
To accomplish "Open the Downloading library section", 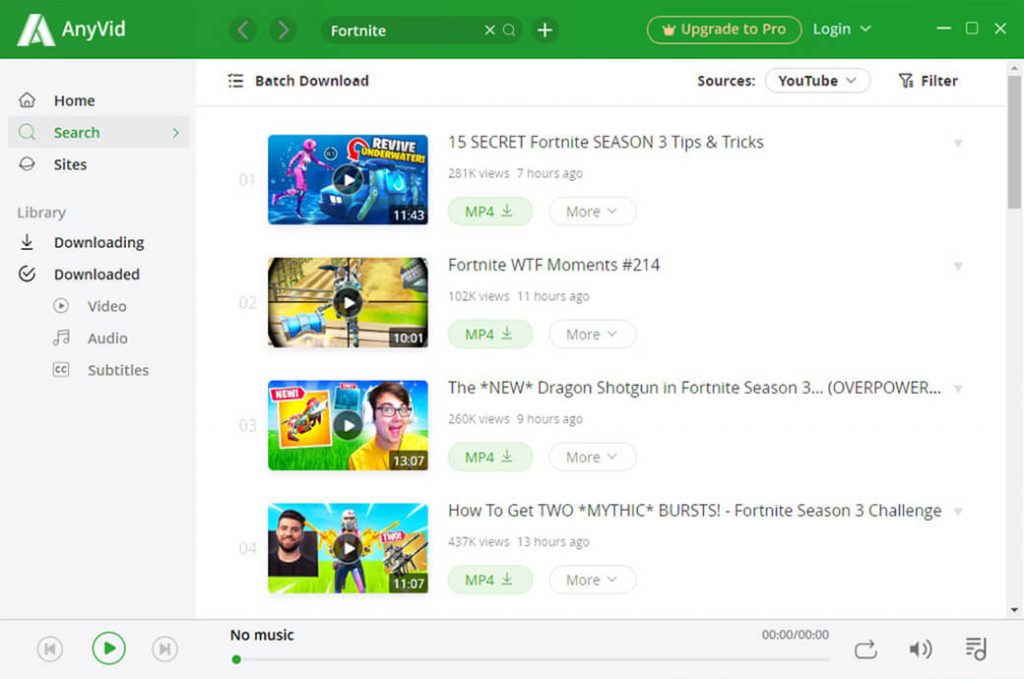I will pos(99,242).
